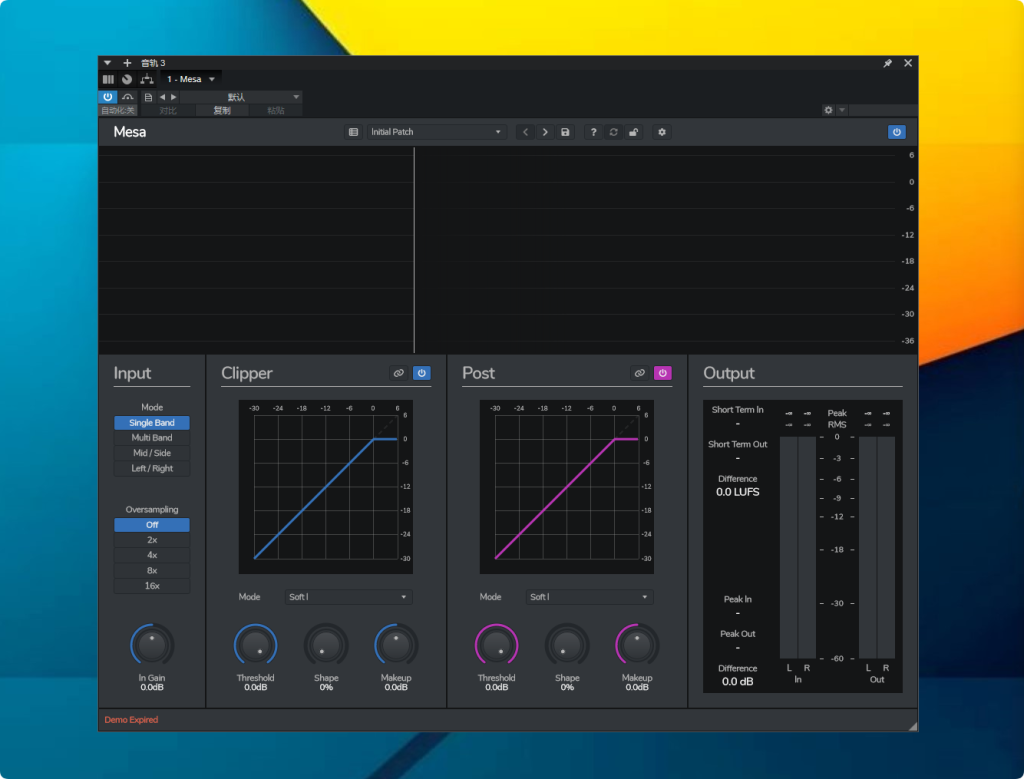The height and width of the screenshot is (779, 1024).
Task: Select Mid / Side mode
Action: (x=152, y=453)
